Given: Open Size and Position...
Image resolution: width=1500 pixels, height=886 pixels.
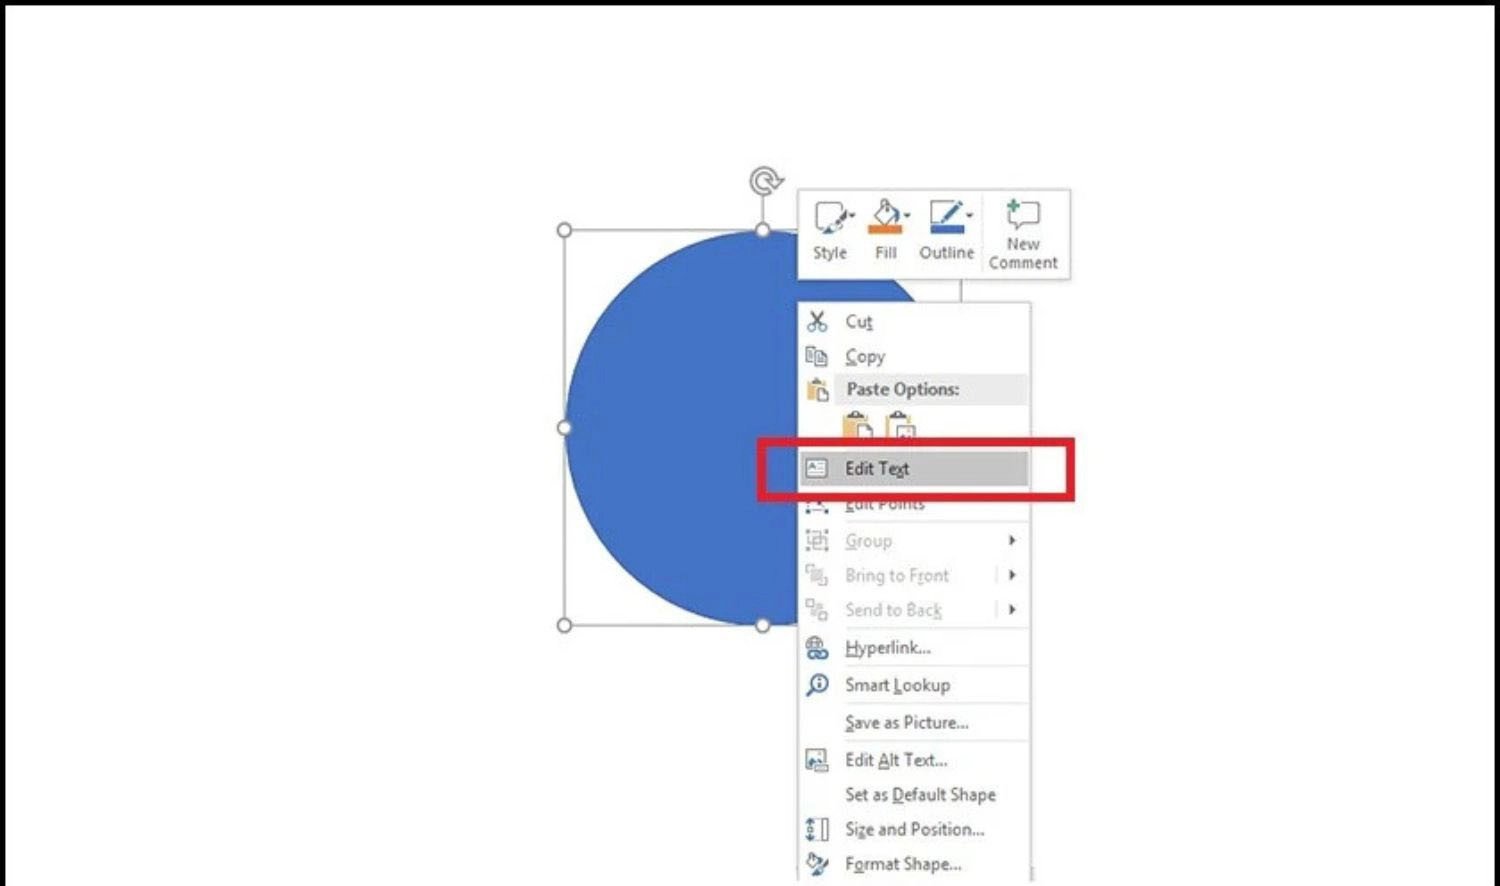Looking at the screenshot, I should click(x=915, y=830).
